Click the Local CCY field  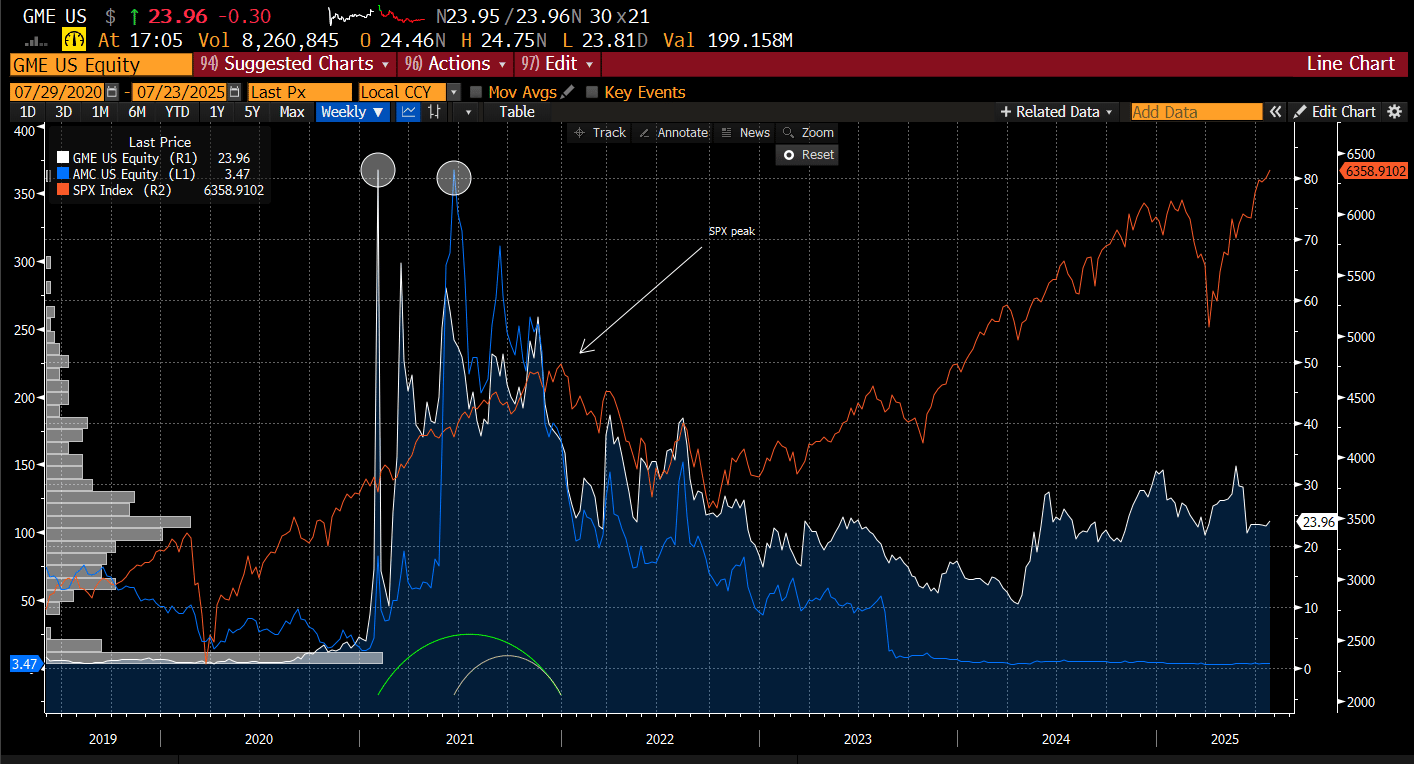click(402, 92)
